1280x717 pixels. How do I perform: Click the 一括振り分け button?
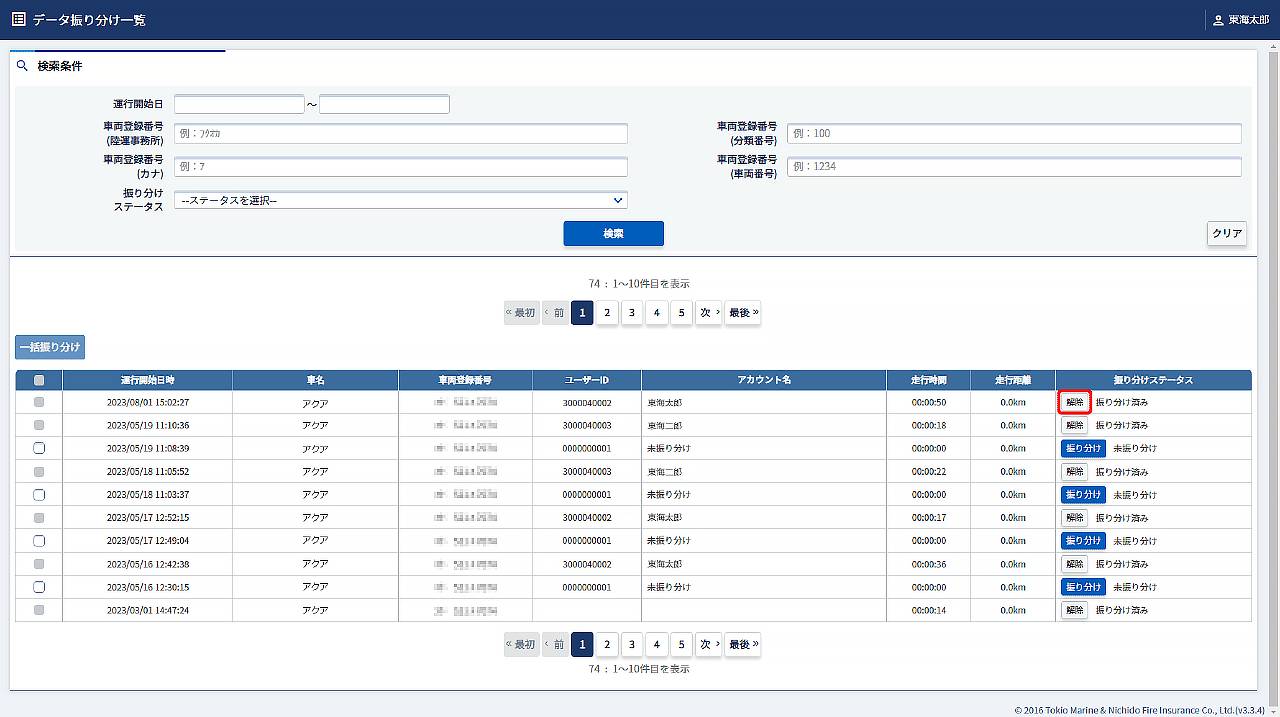[x=50, y=347]
